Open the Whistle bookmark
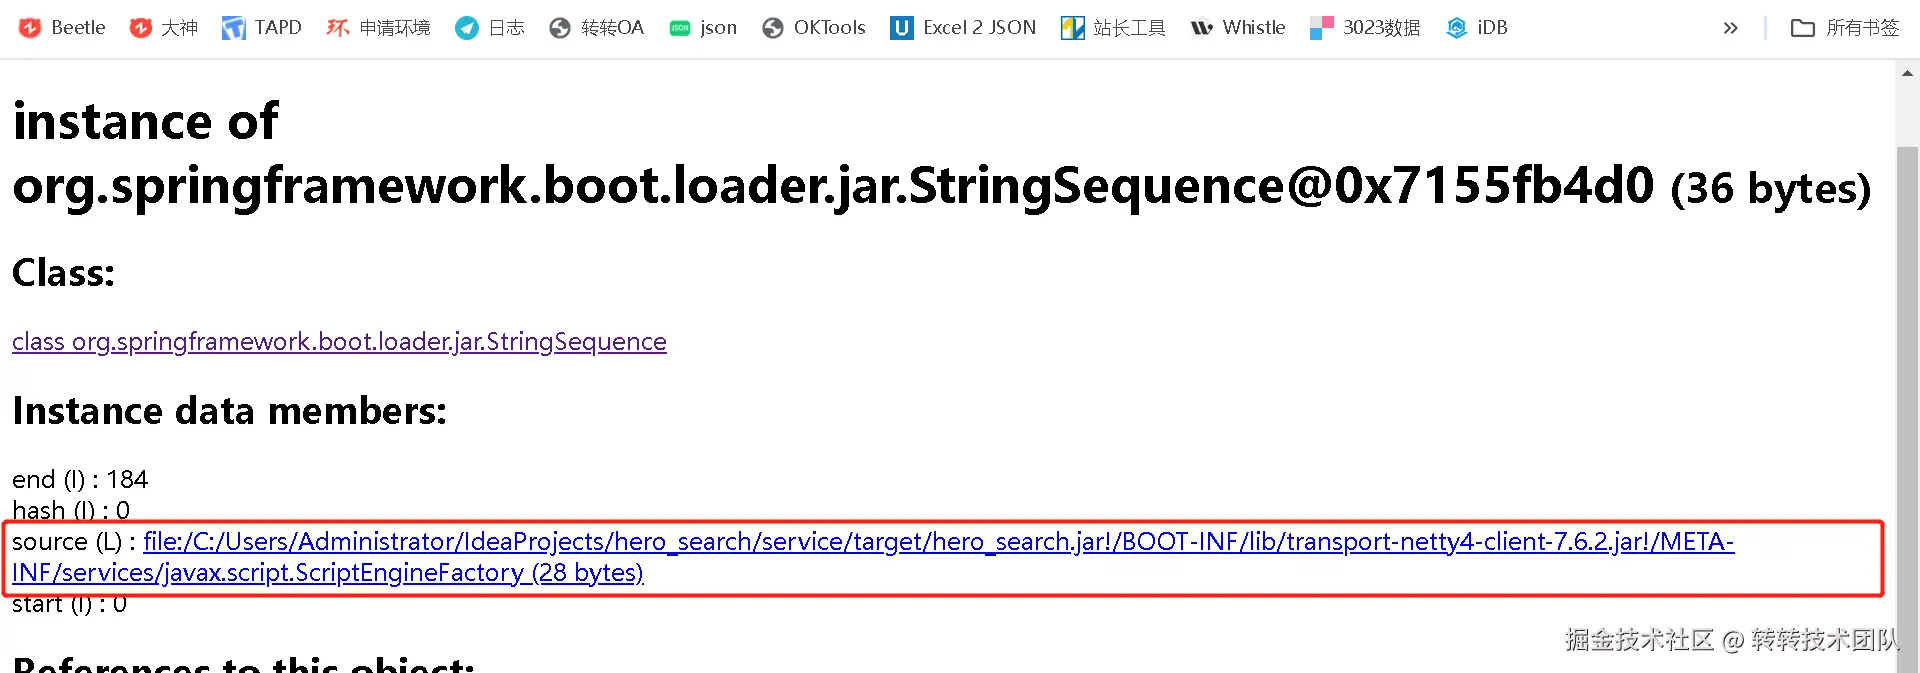The image size is (1920, 673). tap(1238, 28)
